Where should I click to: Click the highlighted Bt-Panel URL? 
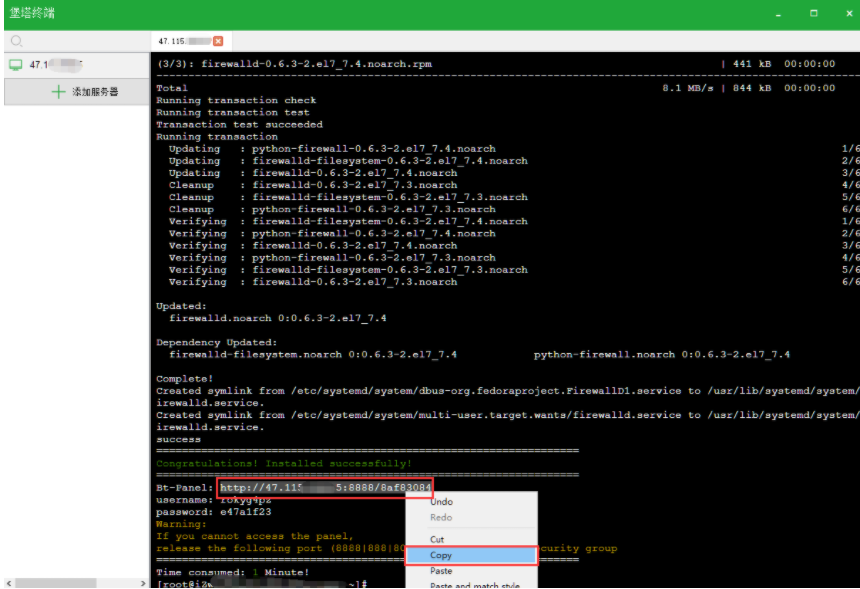pyautogui.click(x=325, y=488)
